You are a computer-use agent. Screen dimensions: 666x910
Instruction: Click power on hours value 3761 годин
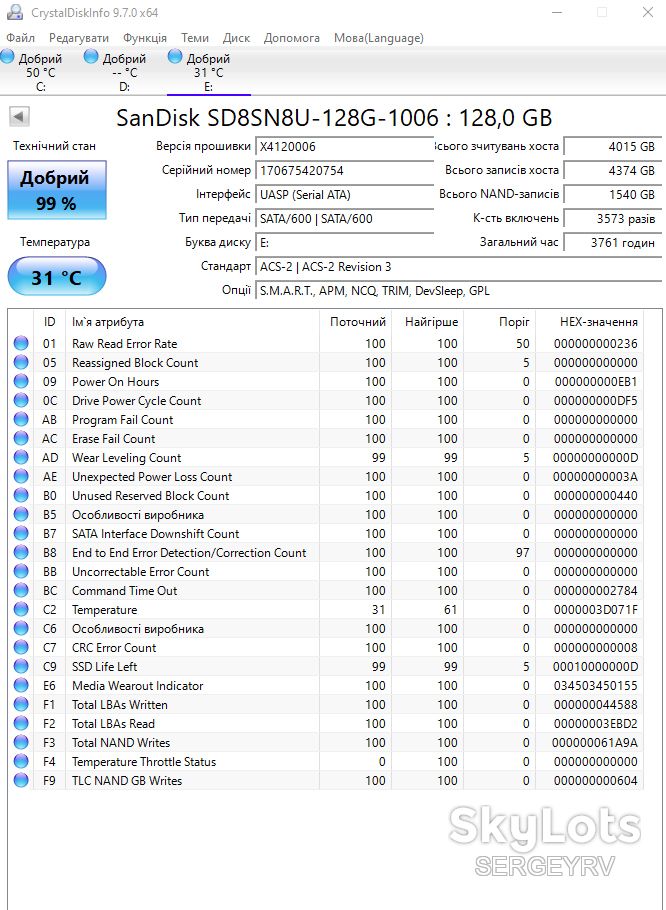(x=612, y=242)
